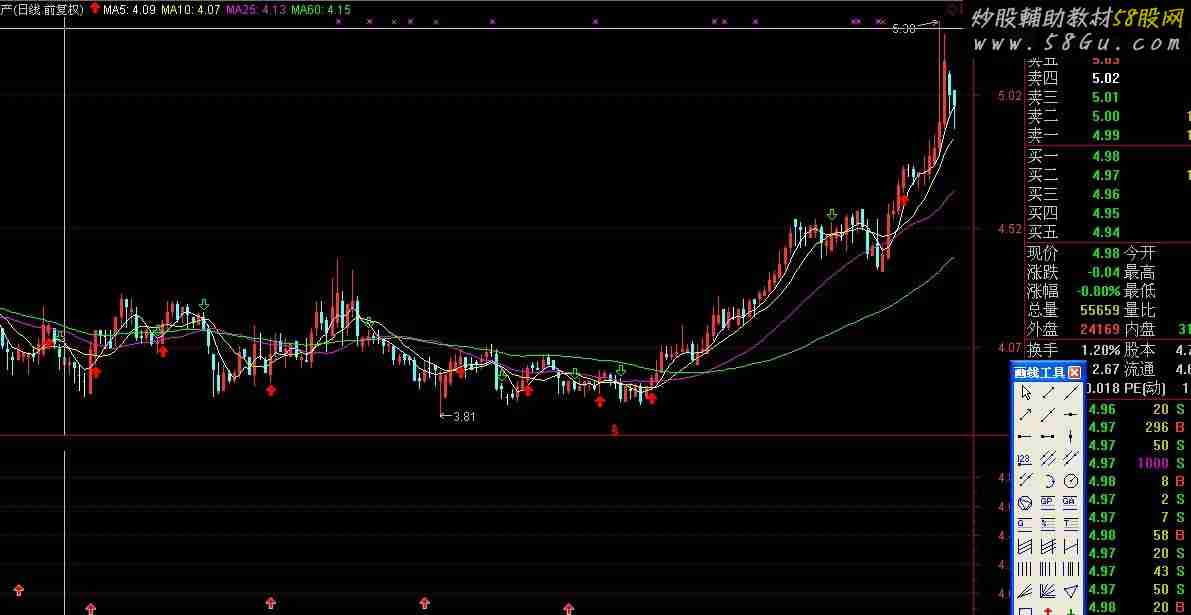Click the 换手 1.20% turnover value
This screenshot has height=615, width=1191.
(x=1100, y=350)
